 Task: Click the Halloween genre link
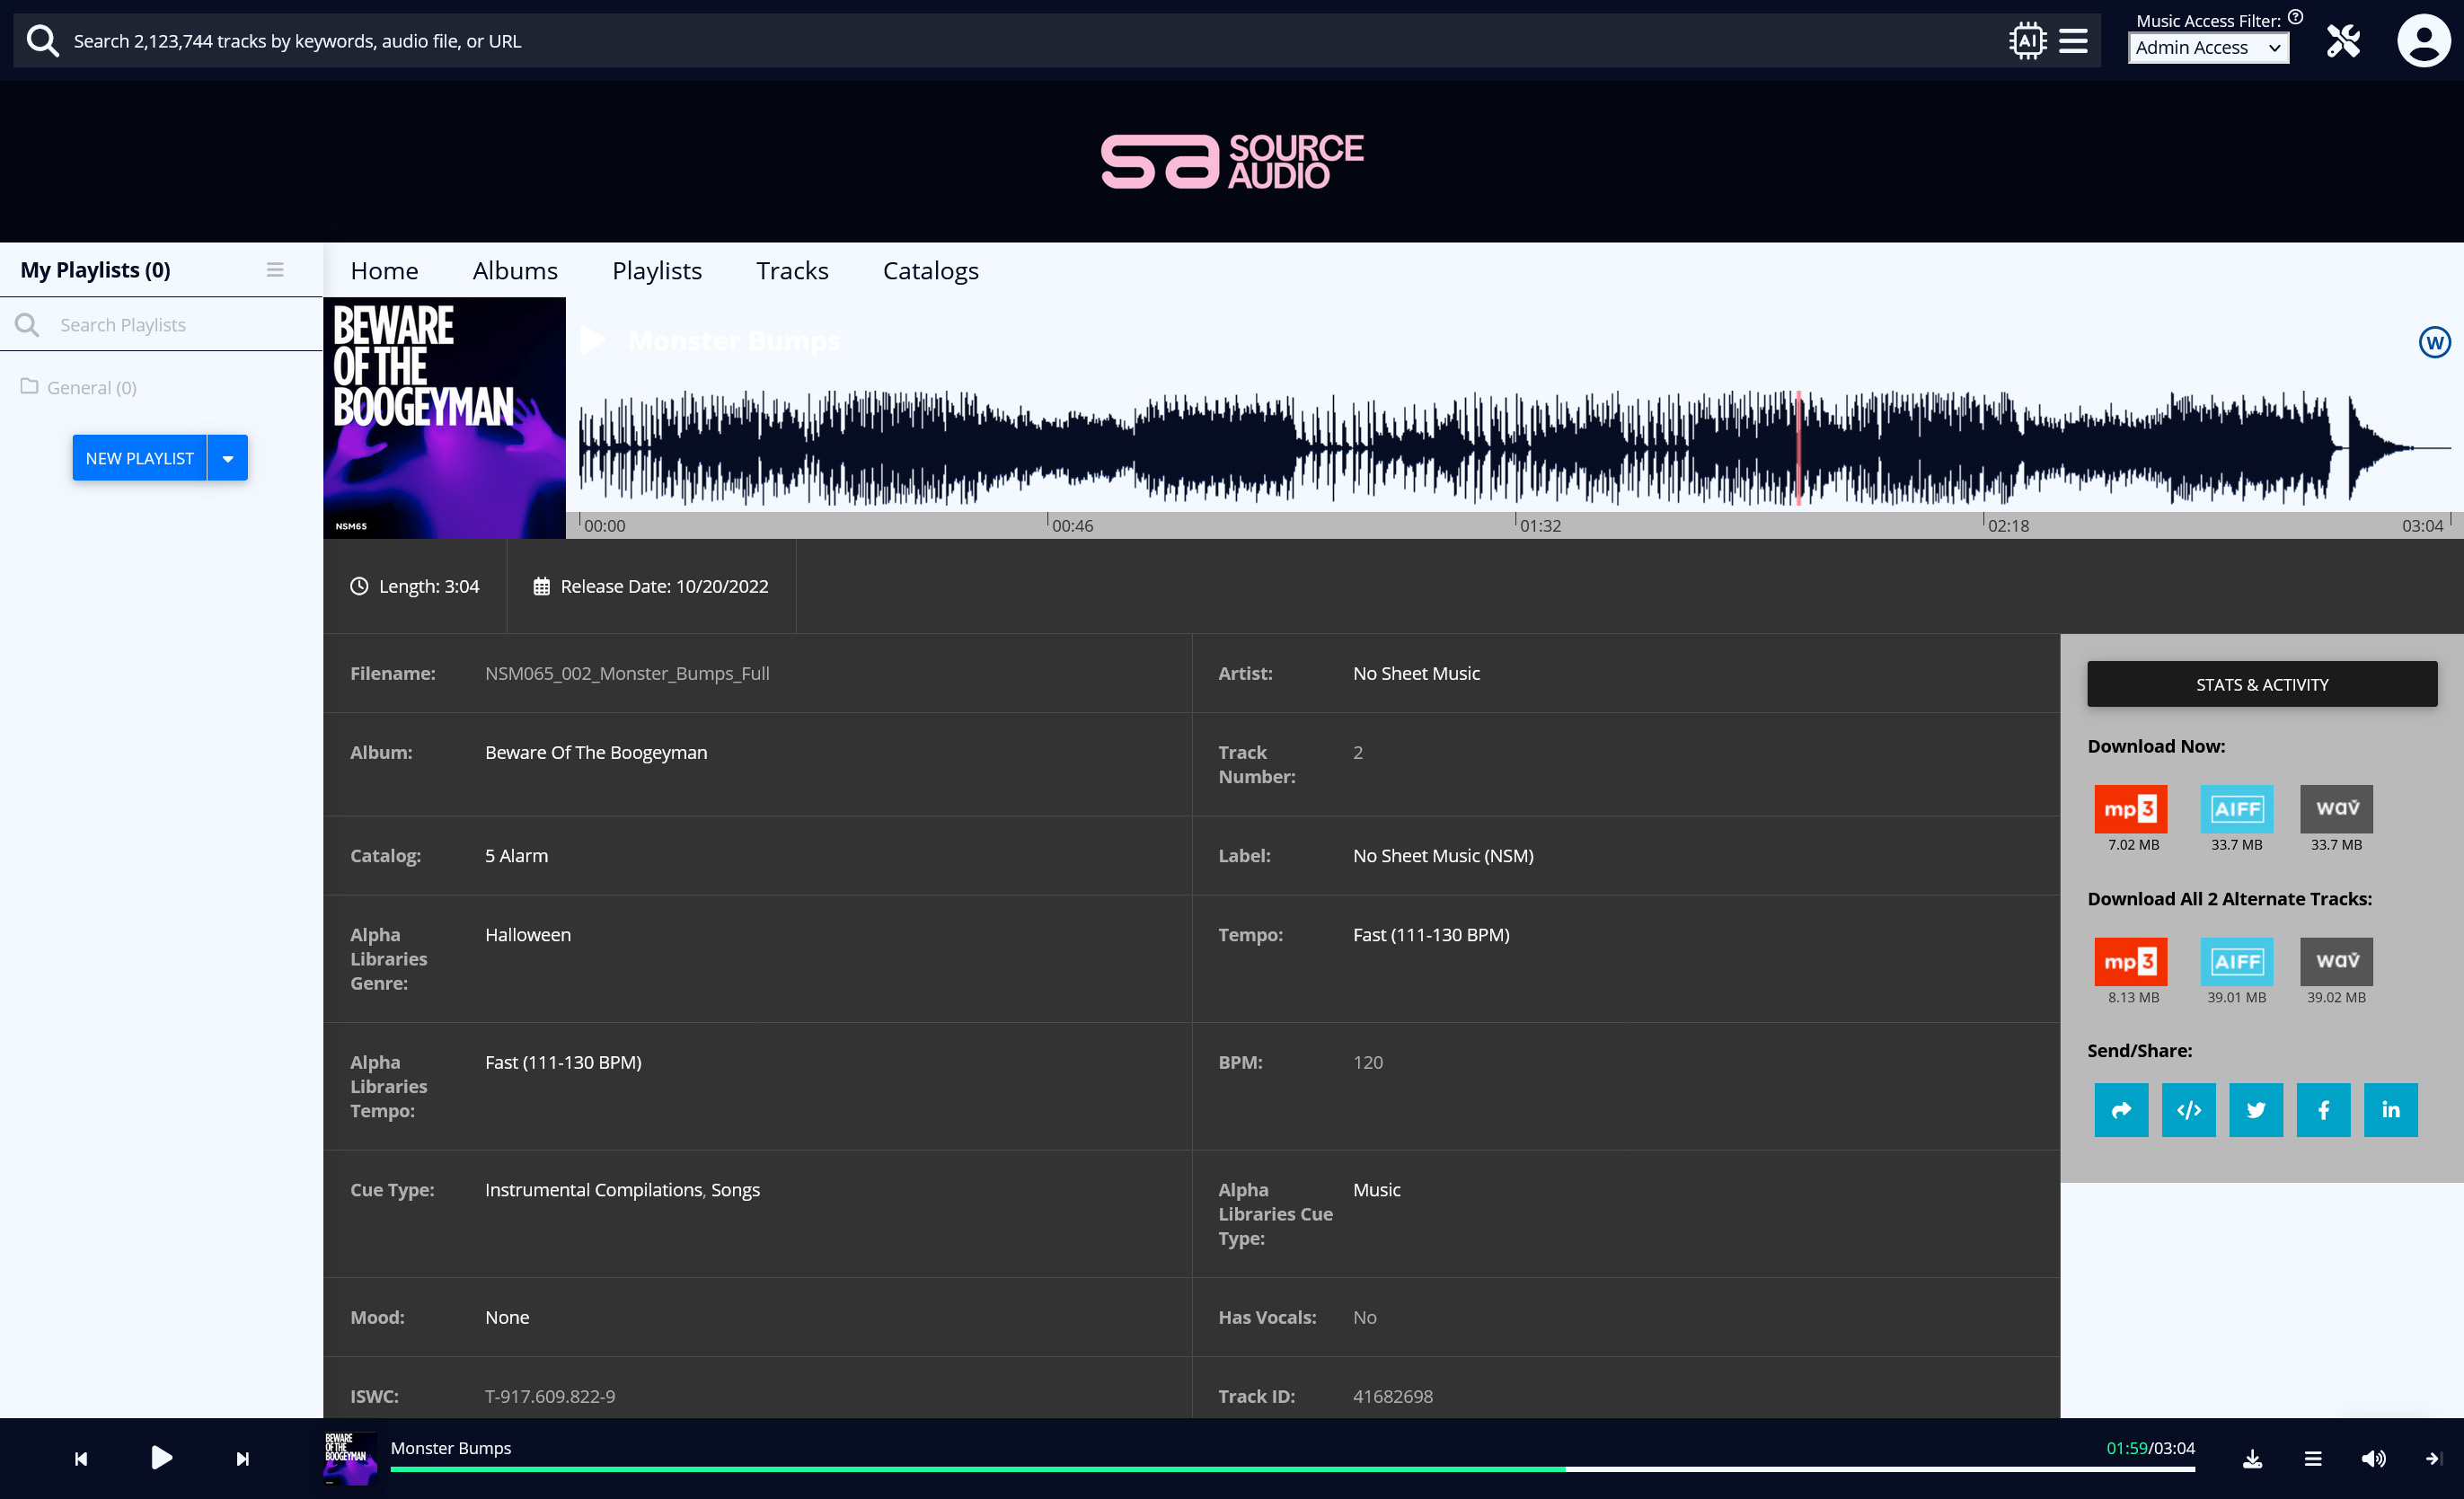coord(528,934)
